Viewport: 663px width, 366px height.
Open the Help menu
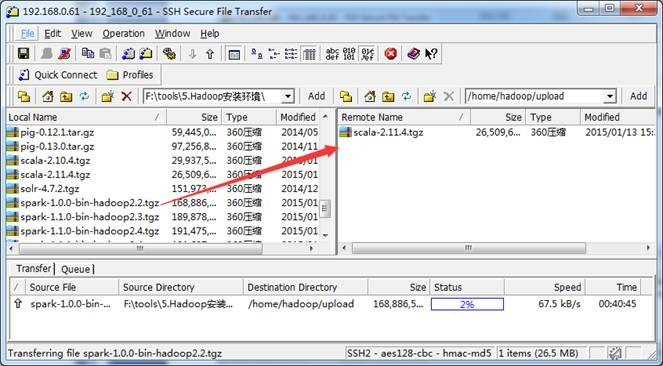[x=210, y=33]
